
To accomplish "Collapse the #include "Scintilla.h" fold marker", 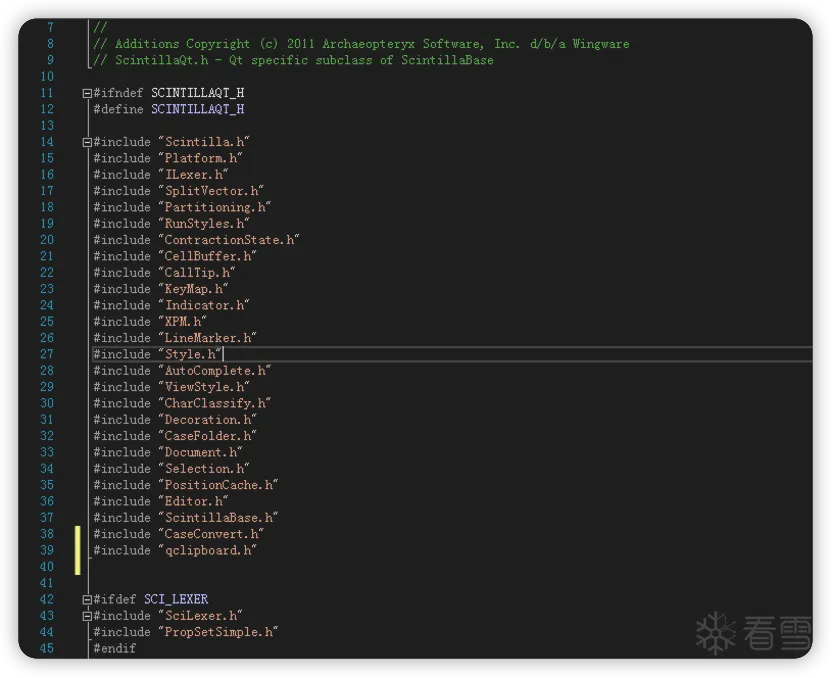I will (x=87, y=142).
